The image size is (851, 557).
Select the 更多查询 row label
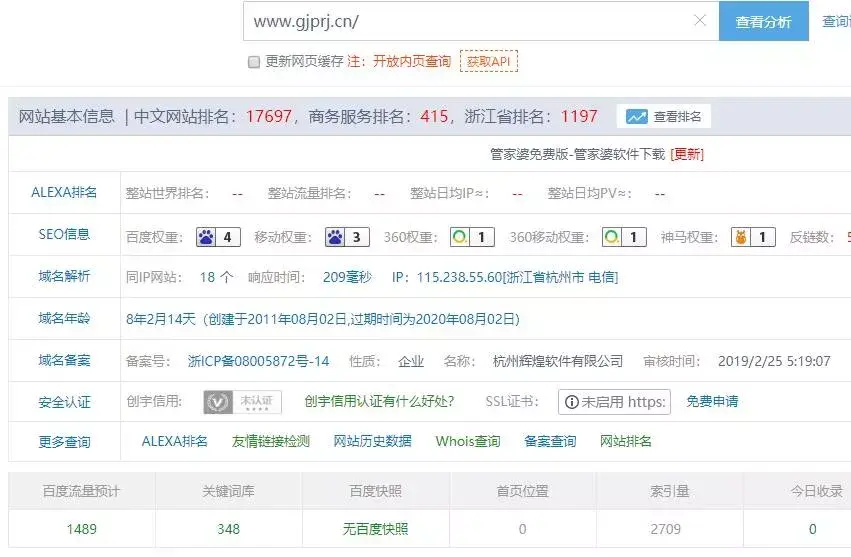(x=64, y=442)
